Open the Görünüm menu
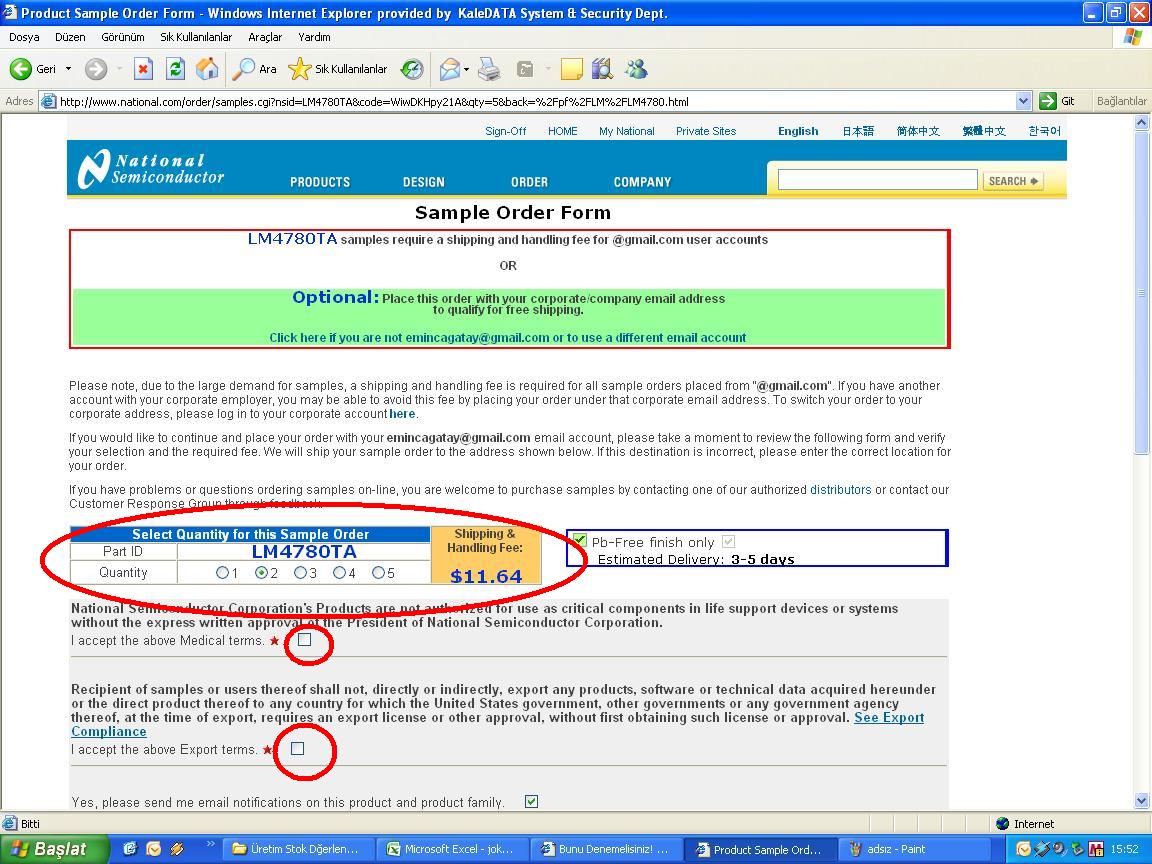 pyautogui.click(x=122, y=37)
